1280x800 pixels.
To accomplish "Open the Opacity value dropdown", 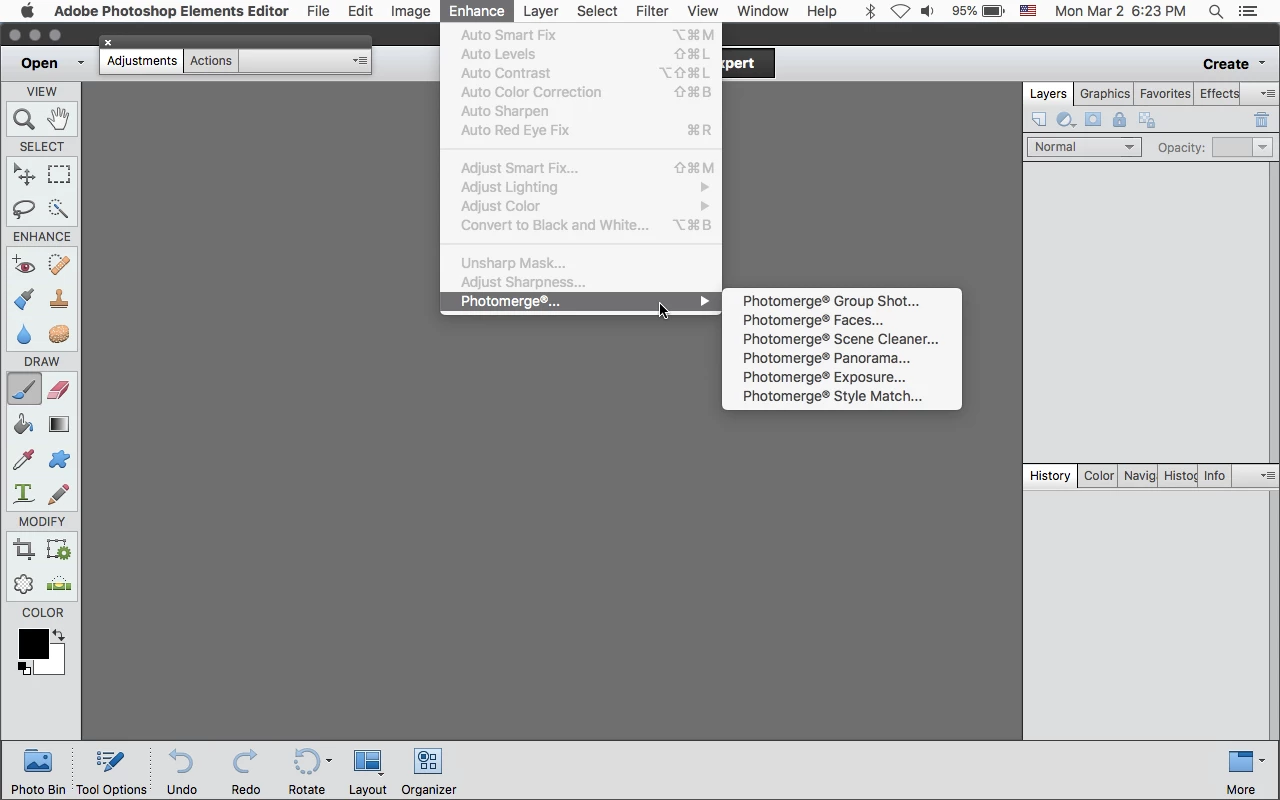I will [1262, 147].
